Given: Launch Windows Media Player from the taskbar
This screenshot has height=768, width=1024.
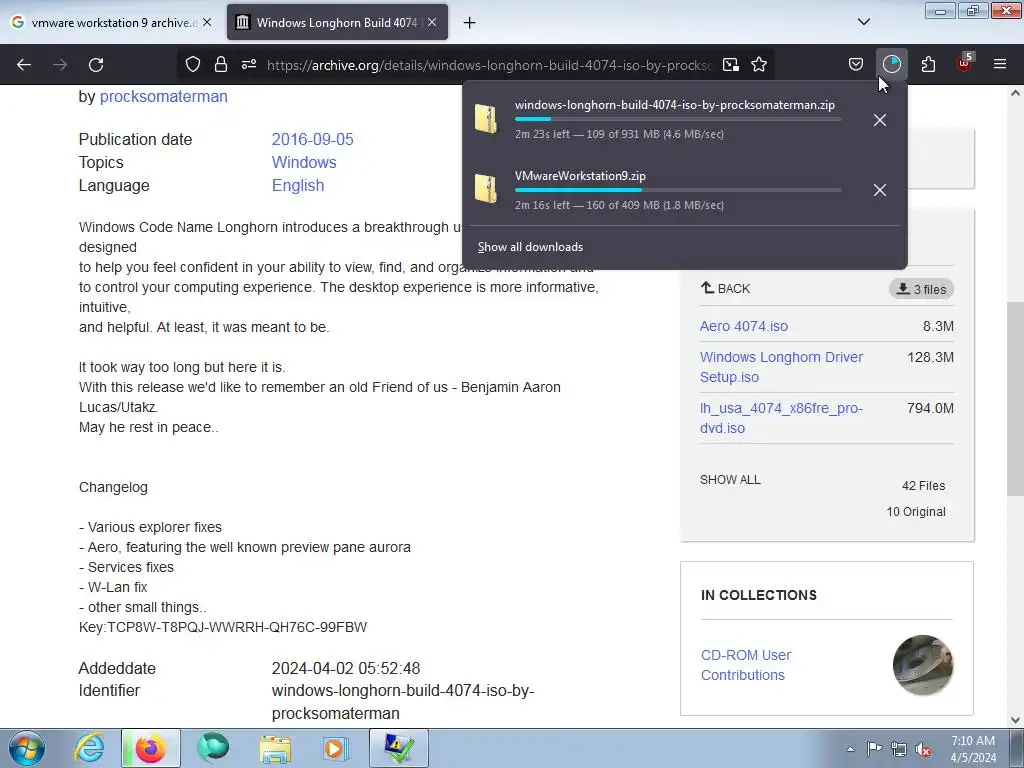Looking at the screenshot, I should click(x=336, y=748).
